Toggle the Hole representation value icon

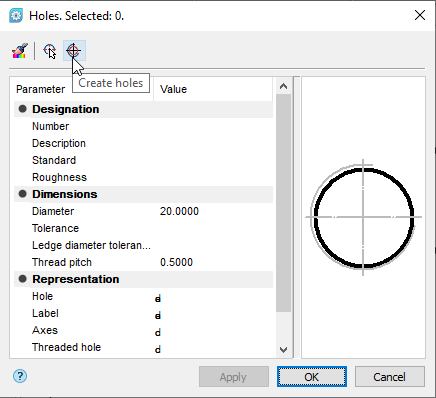pyautogui.click(x=158, y=299)
